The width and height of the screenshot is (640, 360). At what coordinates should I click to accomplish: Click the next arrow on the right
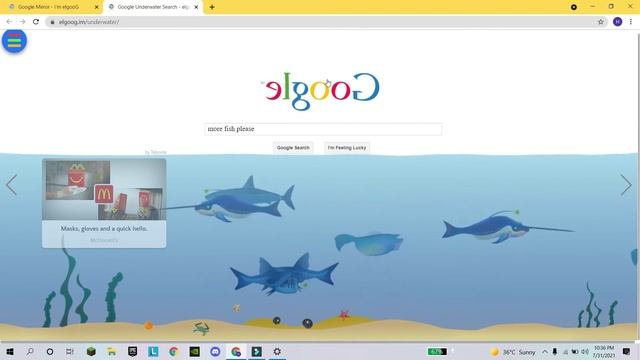click(x=626, y=185)
